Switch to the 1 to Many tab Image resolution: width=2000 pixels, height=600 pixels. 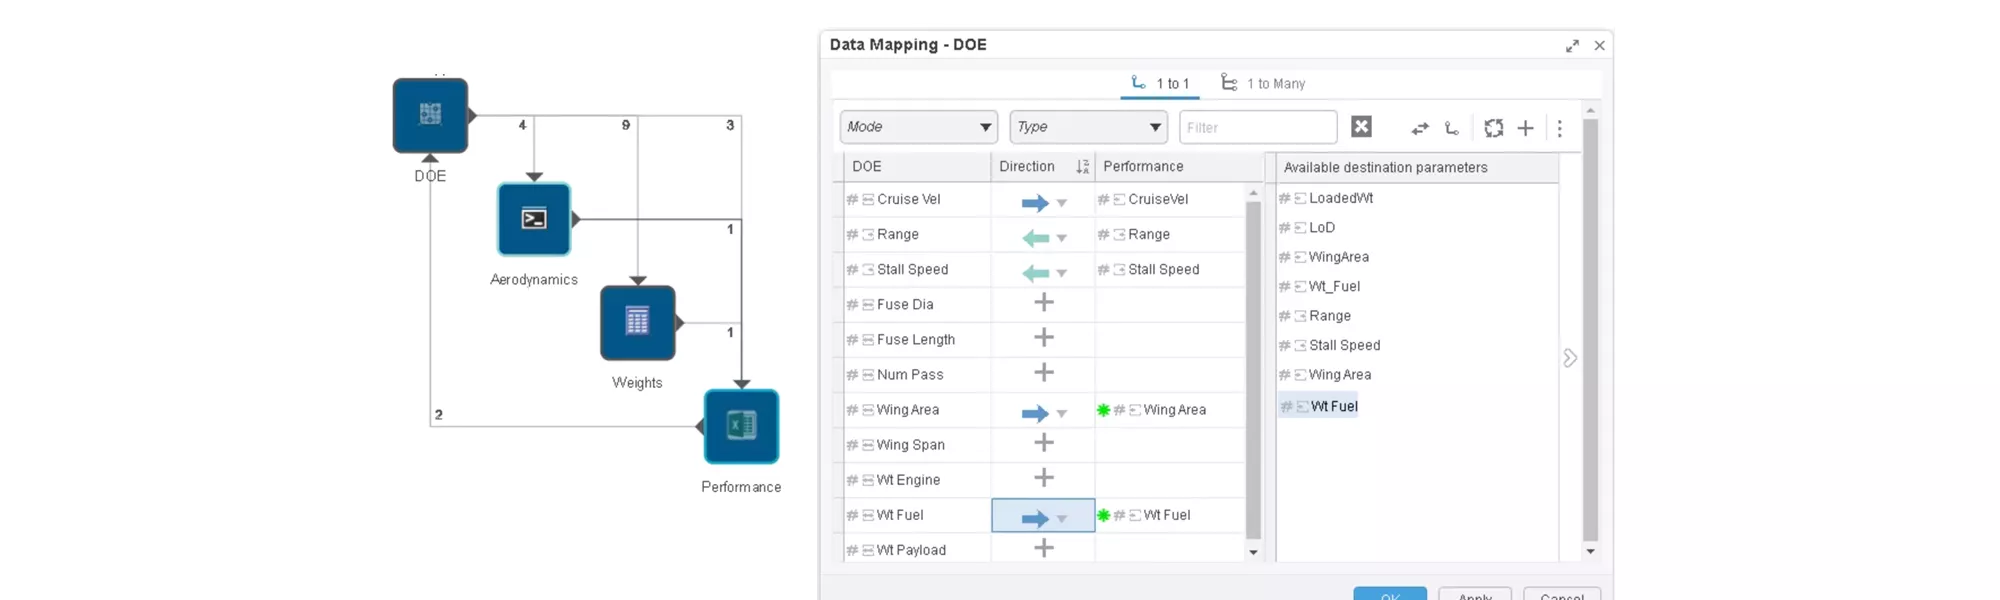1263,83
